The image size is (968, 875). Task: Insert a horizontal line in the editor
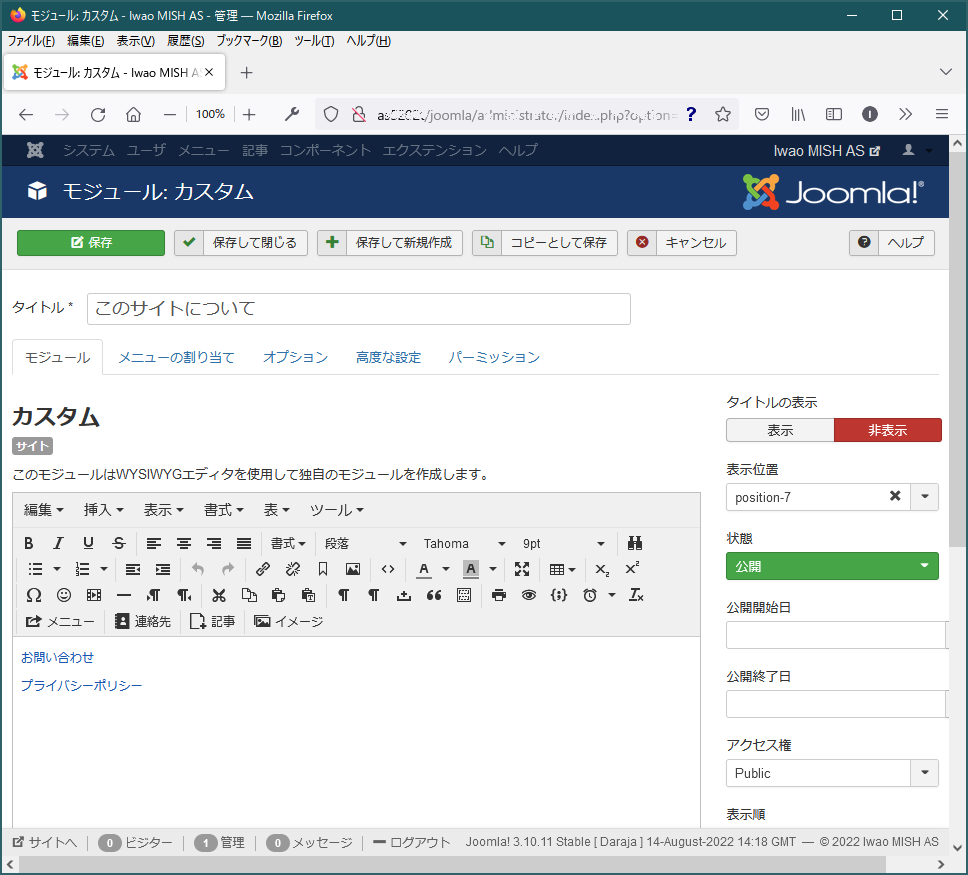124,595
